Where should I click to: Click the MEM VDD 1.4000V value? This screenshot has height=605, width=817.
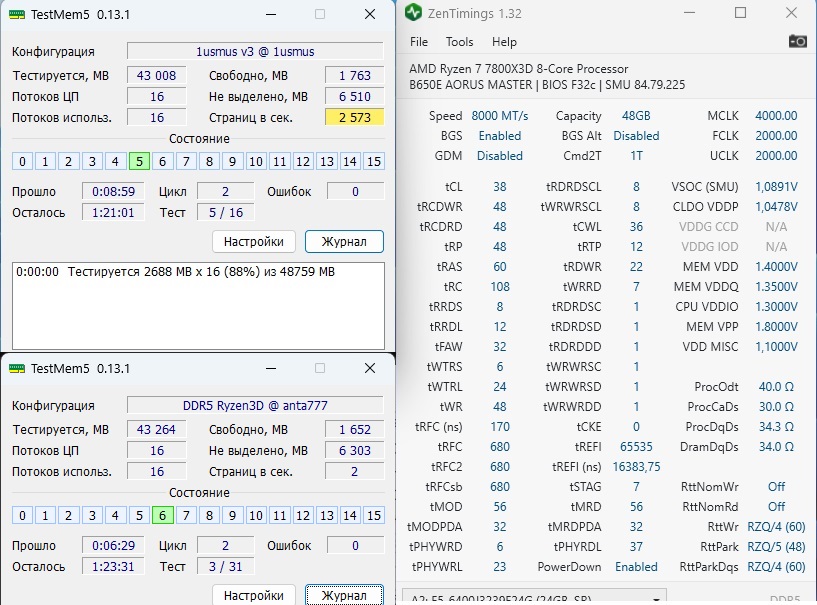pos(776,267)
